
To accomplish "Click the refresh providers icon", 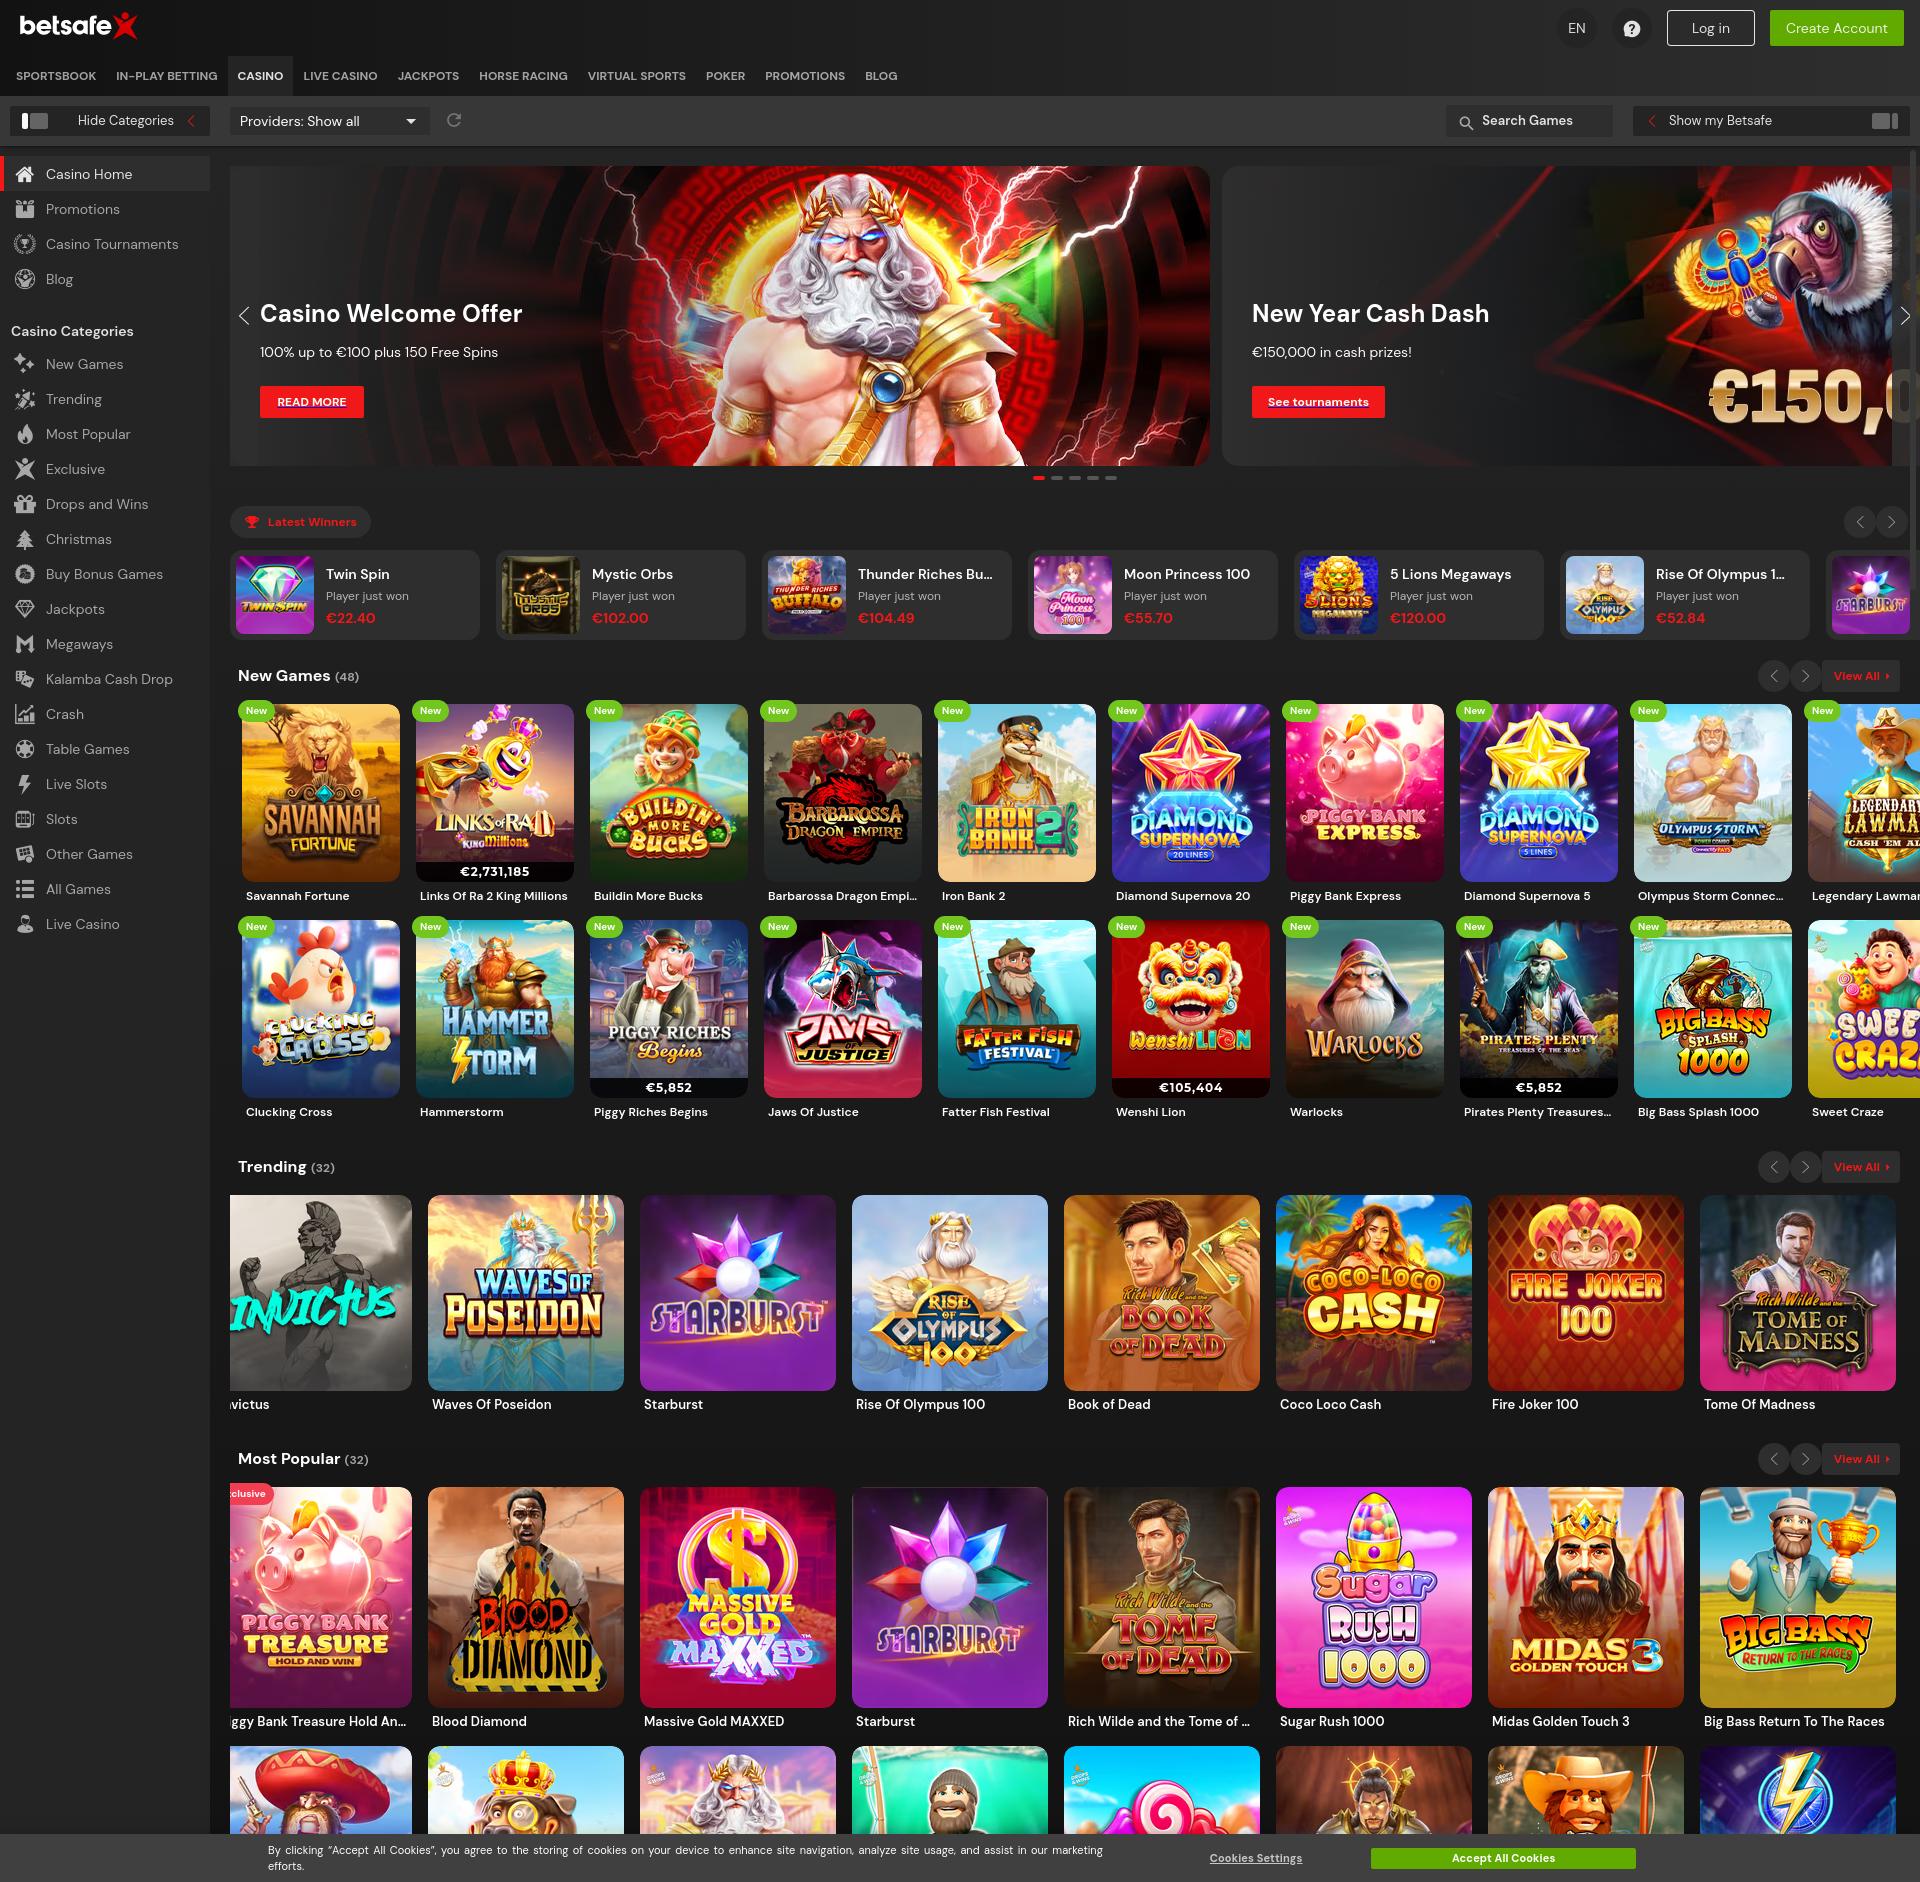I will coord(454,120).
